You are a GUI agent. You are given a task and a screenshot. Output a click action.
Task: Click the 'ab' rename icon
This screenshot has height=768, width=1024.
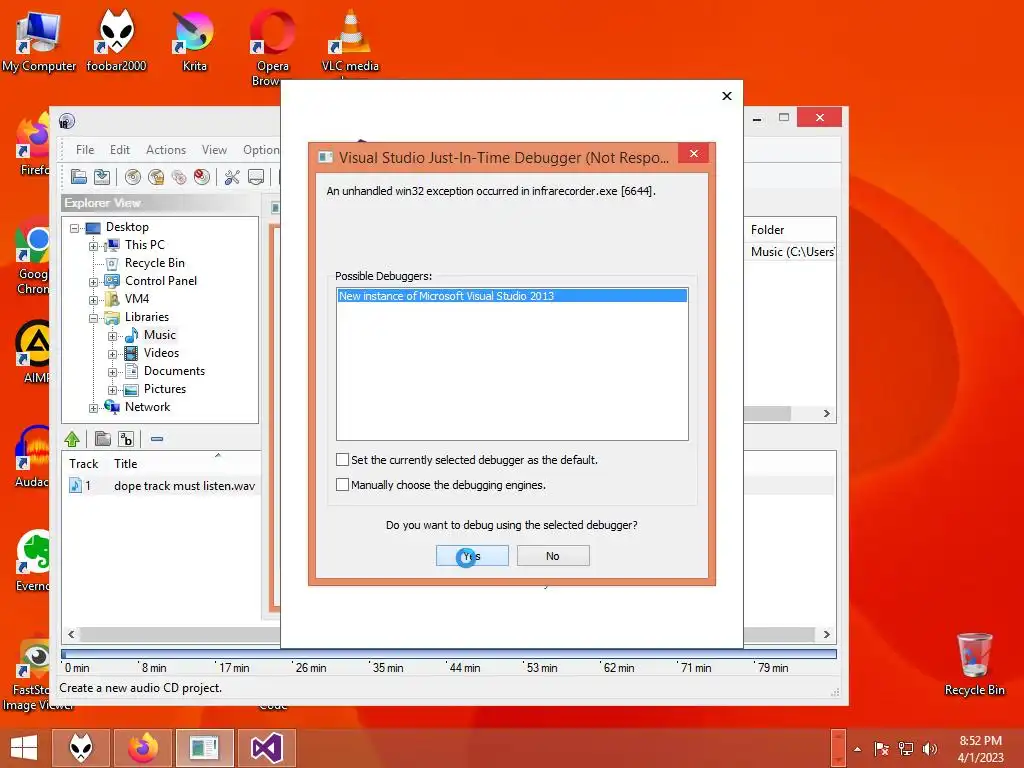tap(126, 439)
